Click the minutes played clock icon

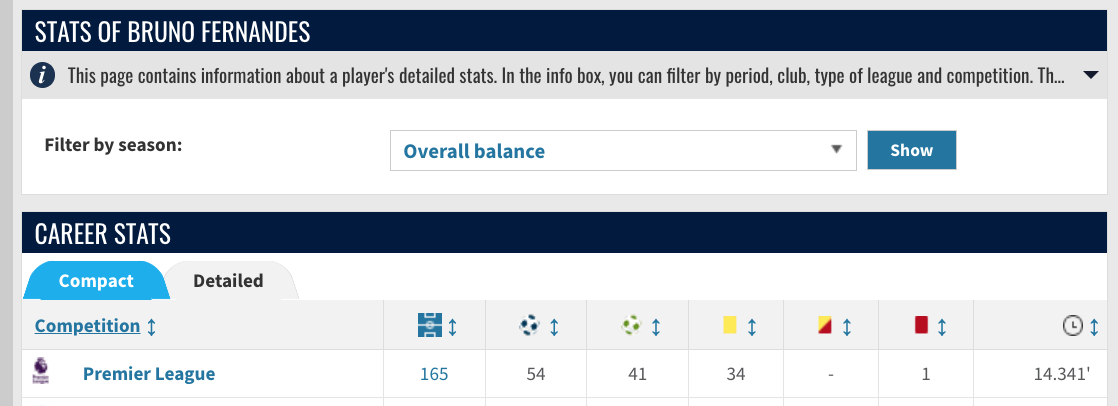pos(1072,327)
